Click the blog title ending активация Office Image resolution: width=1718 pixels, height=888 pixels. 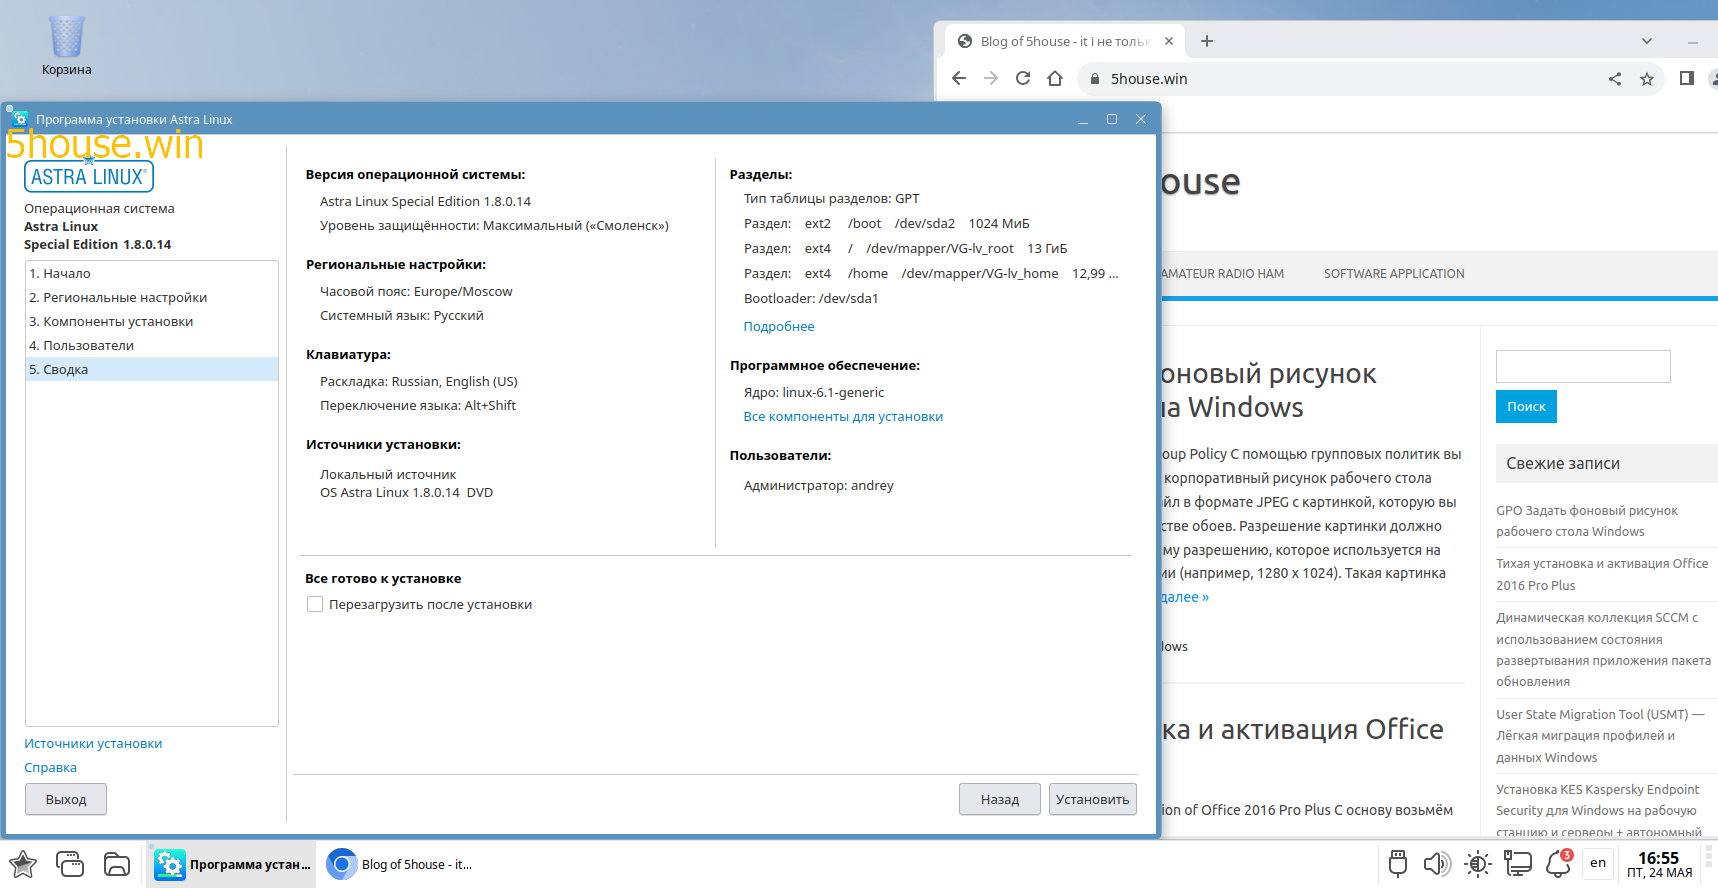coord(1302,729)
